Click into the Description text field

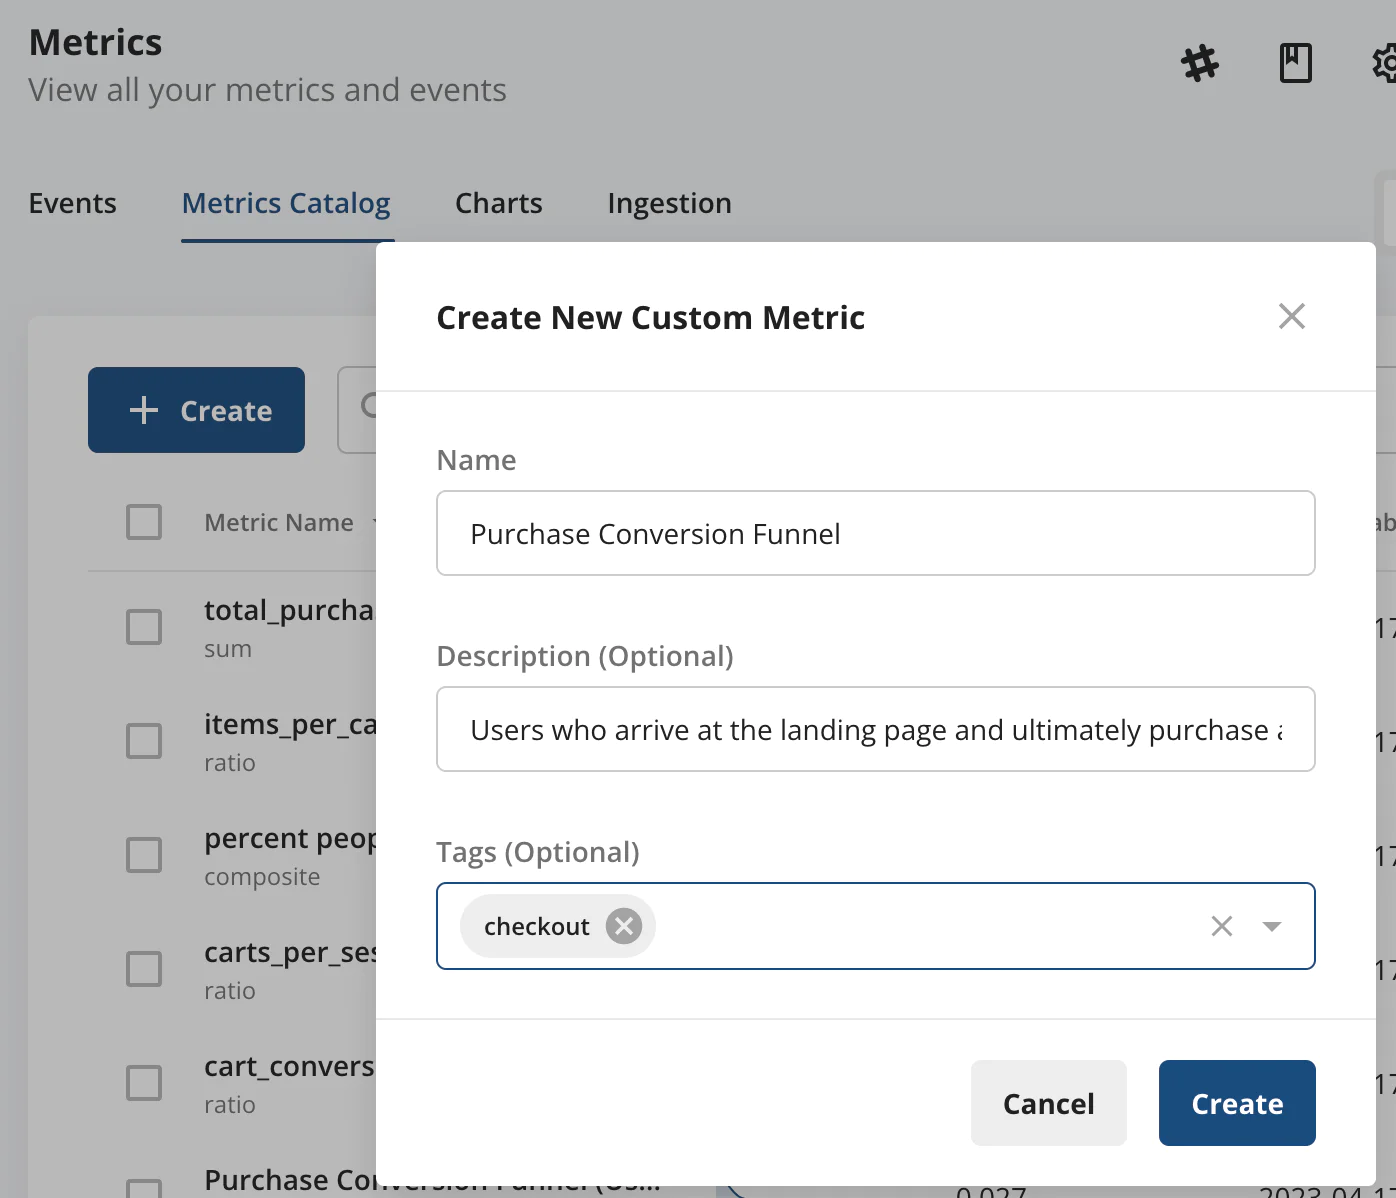(x=875, y=729)
